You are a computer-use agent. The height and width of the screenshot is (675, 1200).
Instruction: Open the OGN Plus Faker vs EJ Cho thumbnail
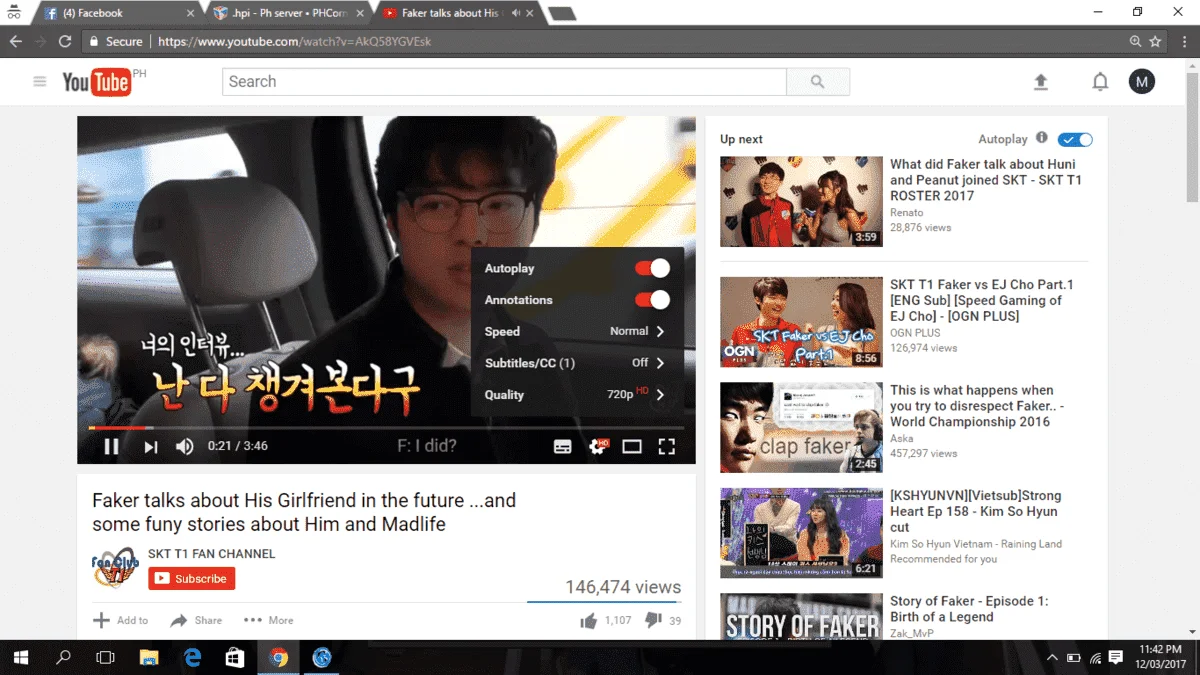[801, 322]
